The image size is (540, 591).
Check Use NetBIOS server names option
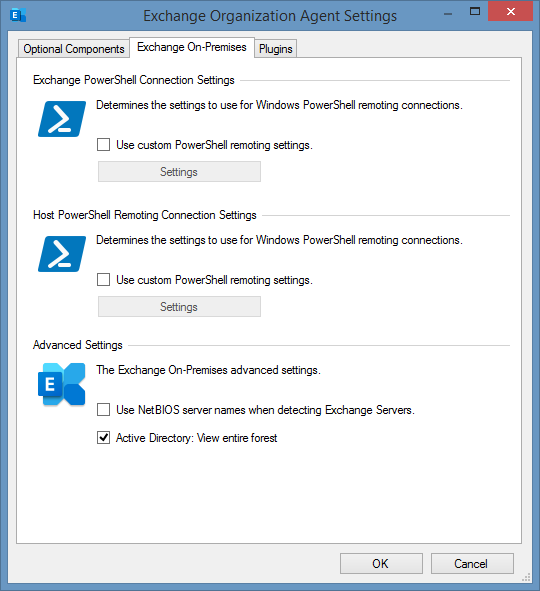tap(104, 409)
